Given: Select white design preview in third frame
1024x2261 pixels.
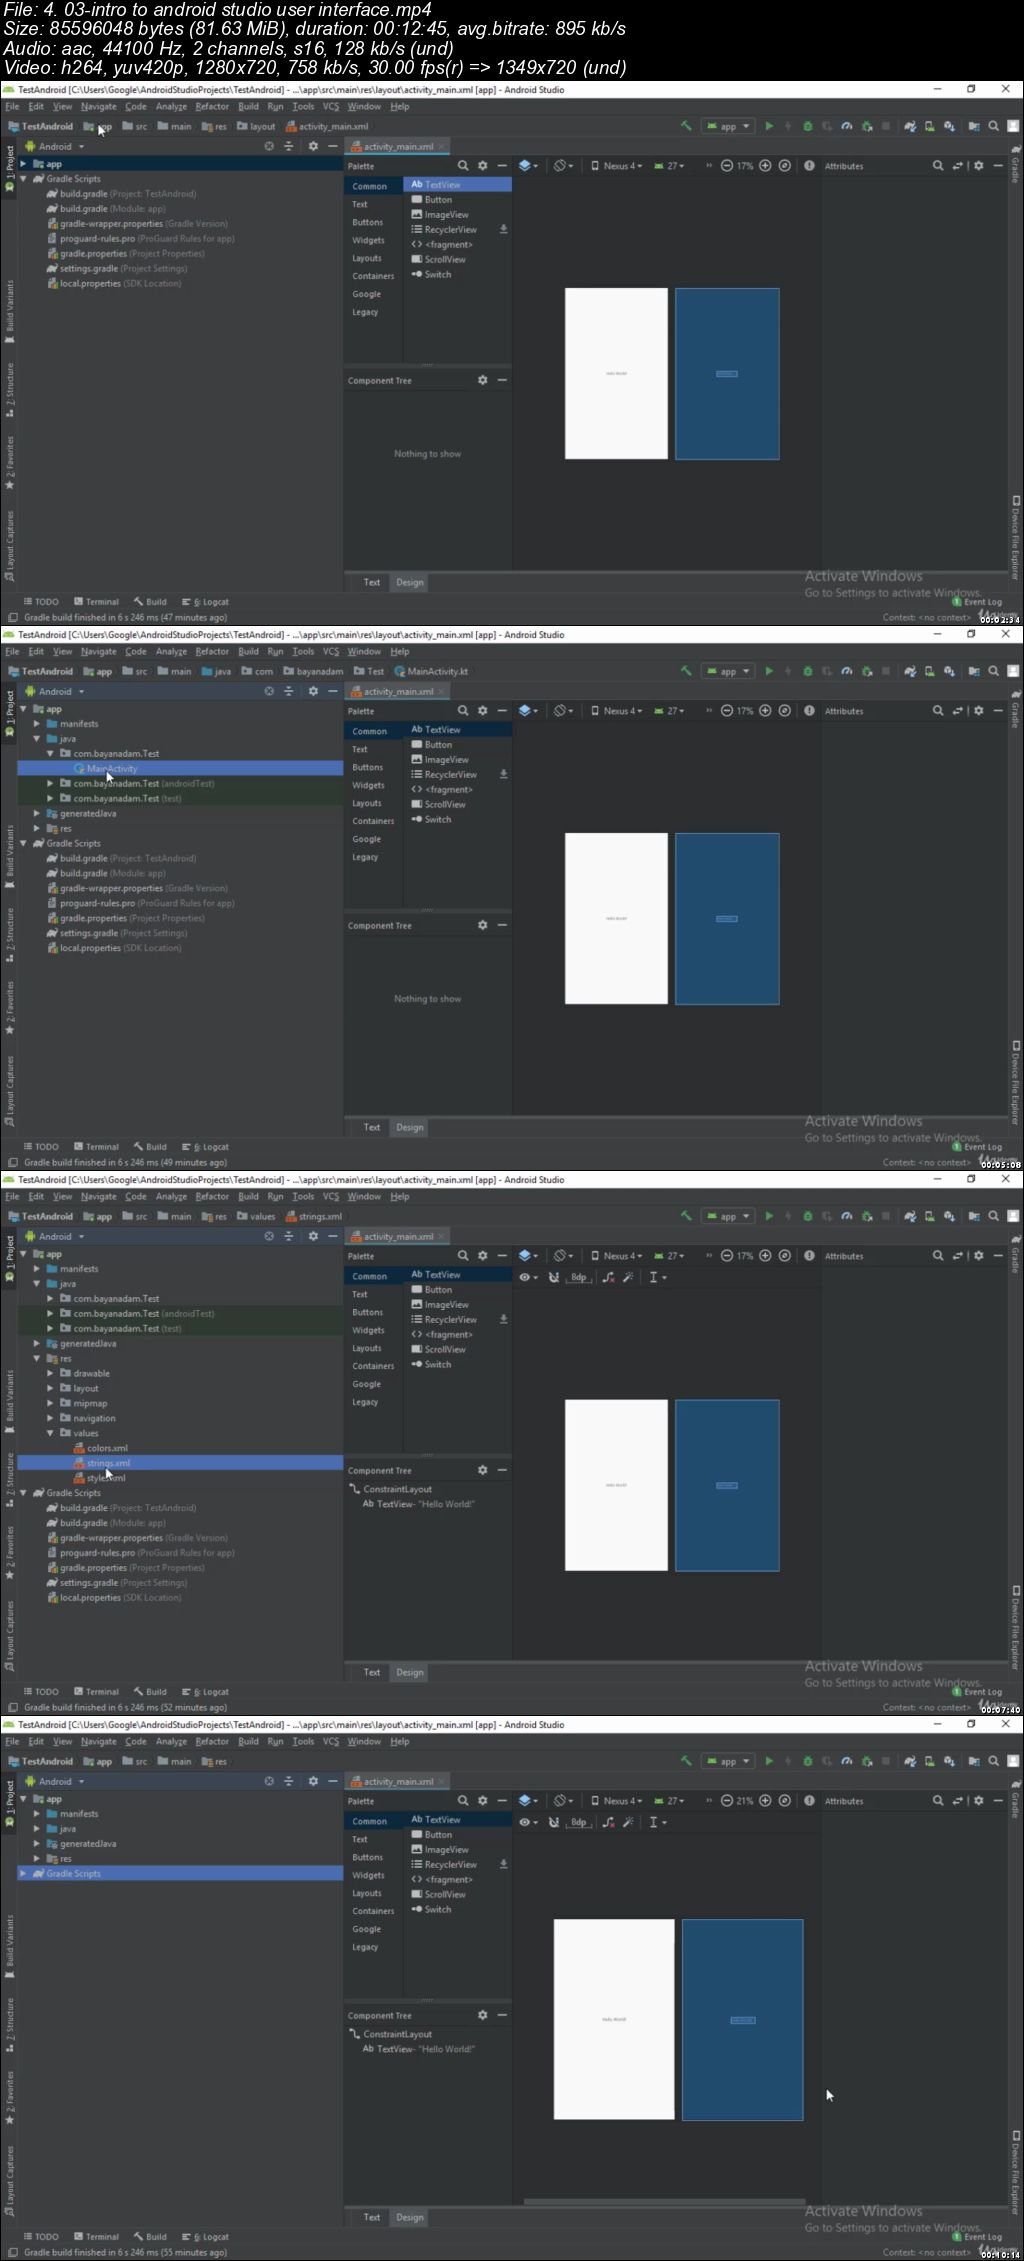Looking at the screenshot, I should point(616,1485).
